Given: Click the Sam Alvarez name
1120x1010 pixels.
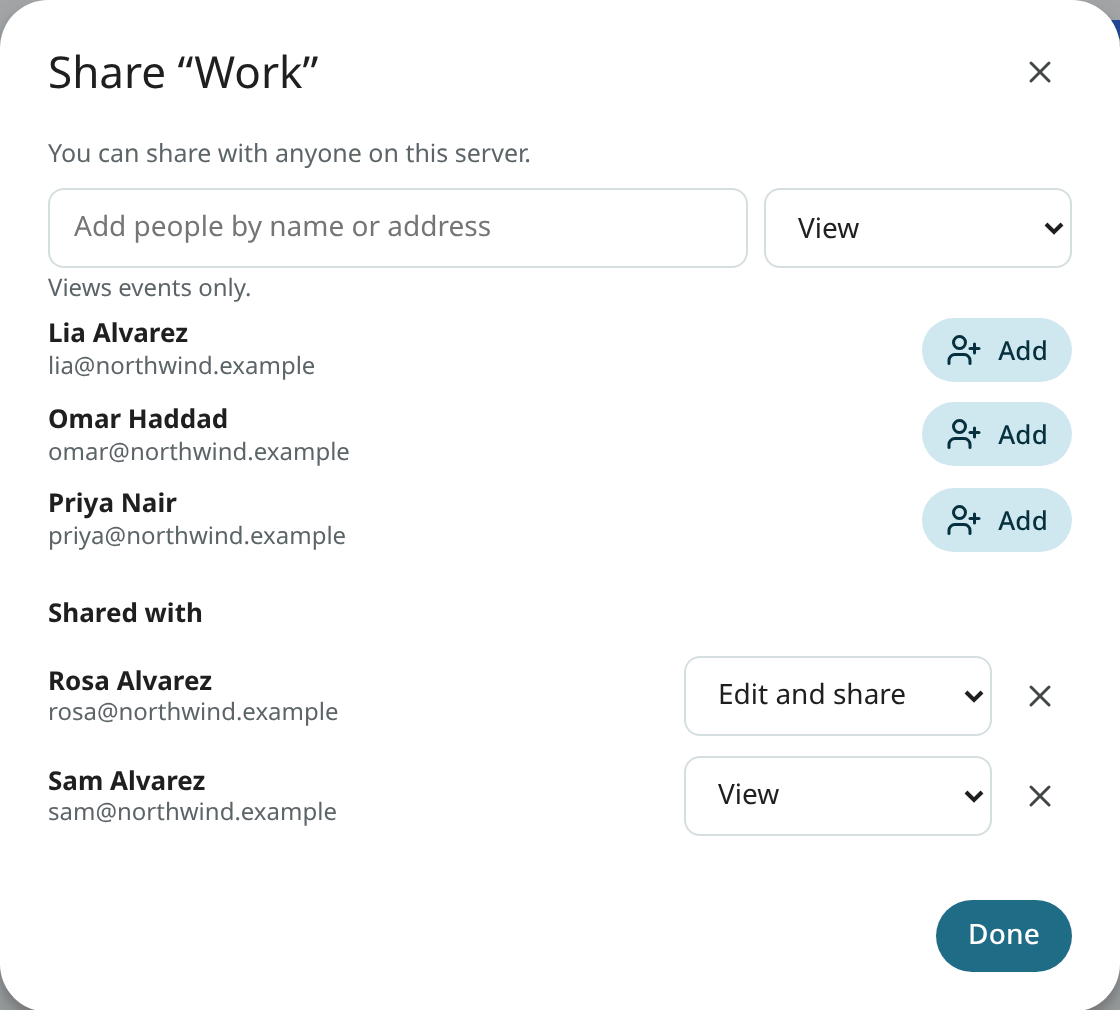Looking at the screenshot, I should (x=126, y=781).
